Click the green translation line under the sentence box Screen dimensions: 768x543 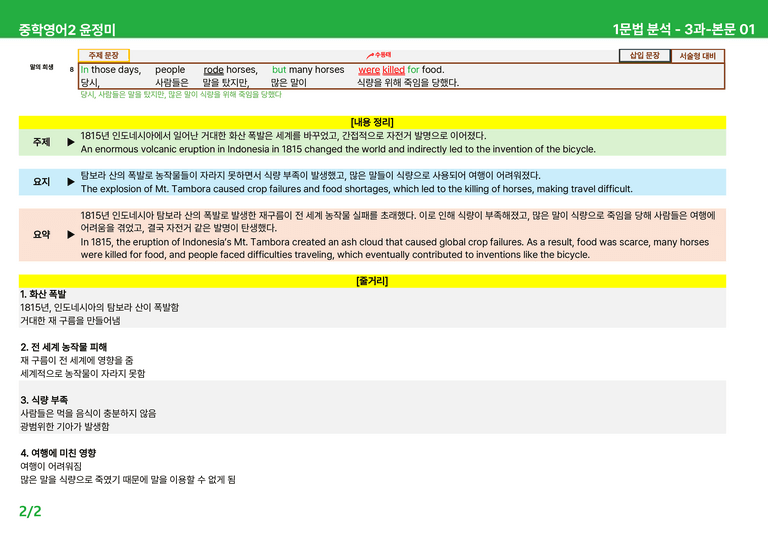(181, 94)
